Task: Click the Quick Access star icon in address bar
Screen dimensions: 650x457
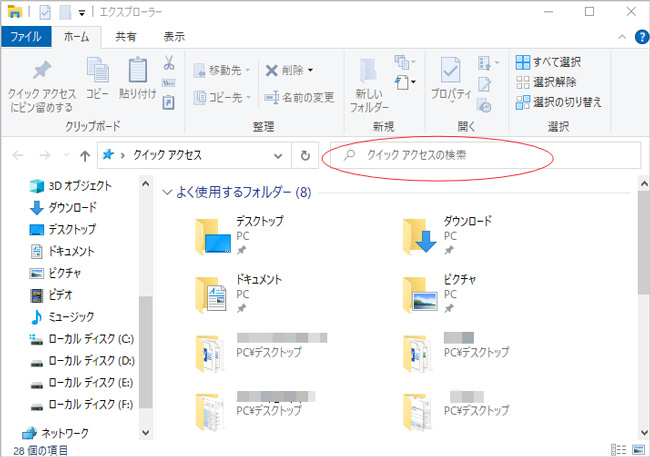Action: pos(108,155)
